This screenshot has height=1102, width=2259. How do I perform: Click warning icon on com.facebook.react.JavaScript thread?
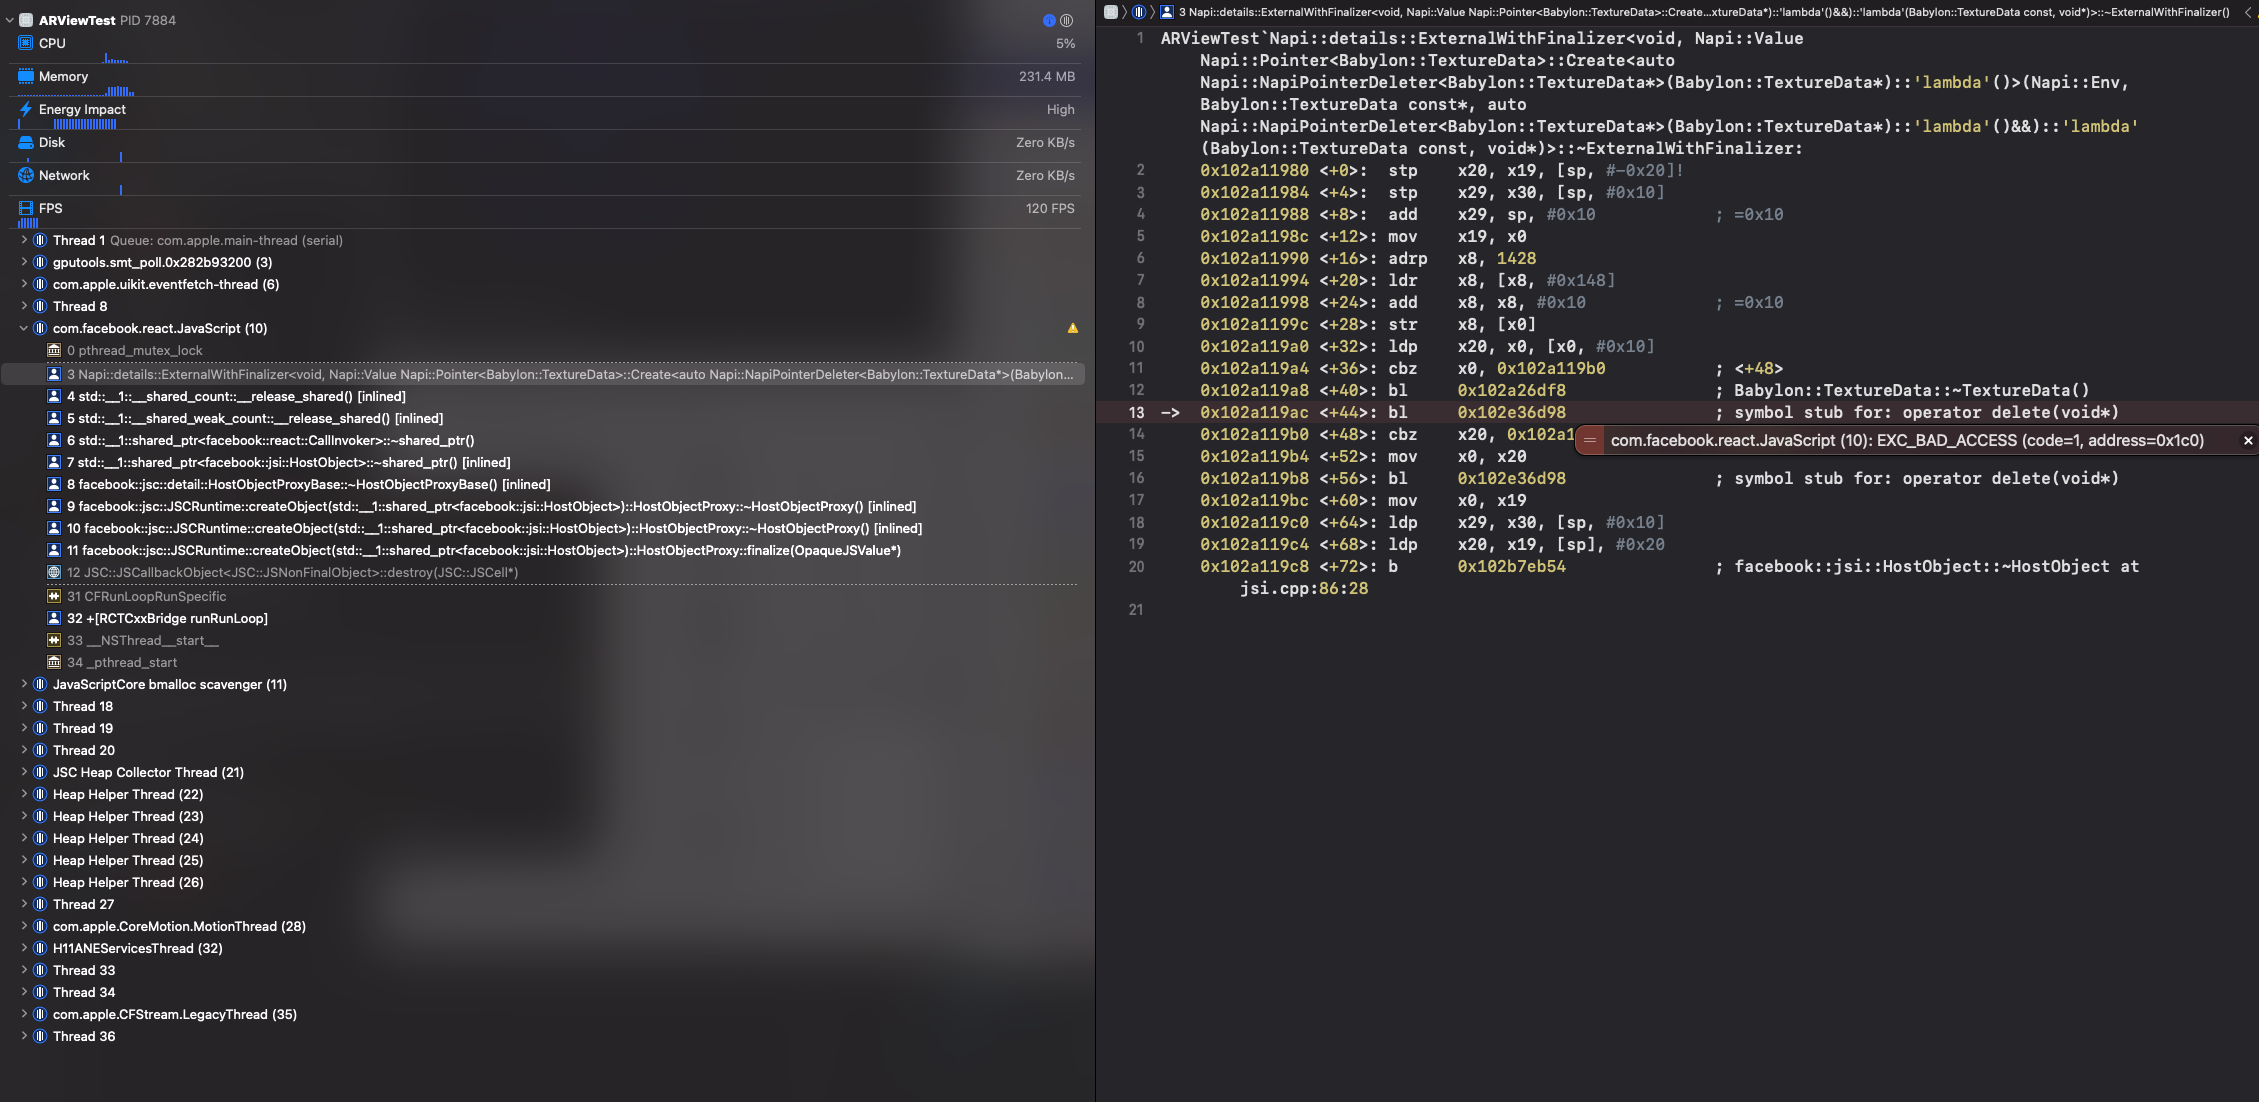click(1073, 327)
